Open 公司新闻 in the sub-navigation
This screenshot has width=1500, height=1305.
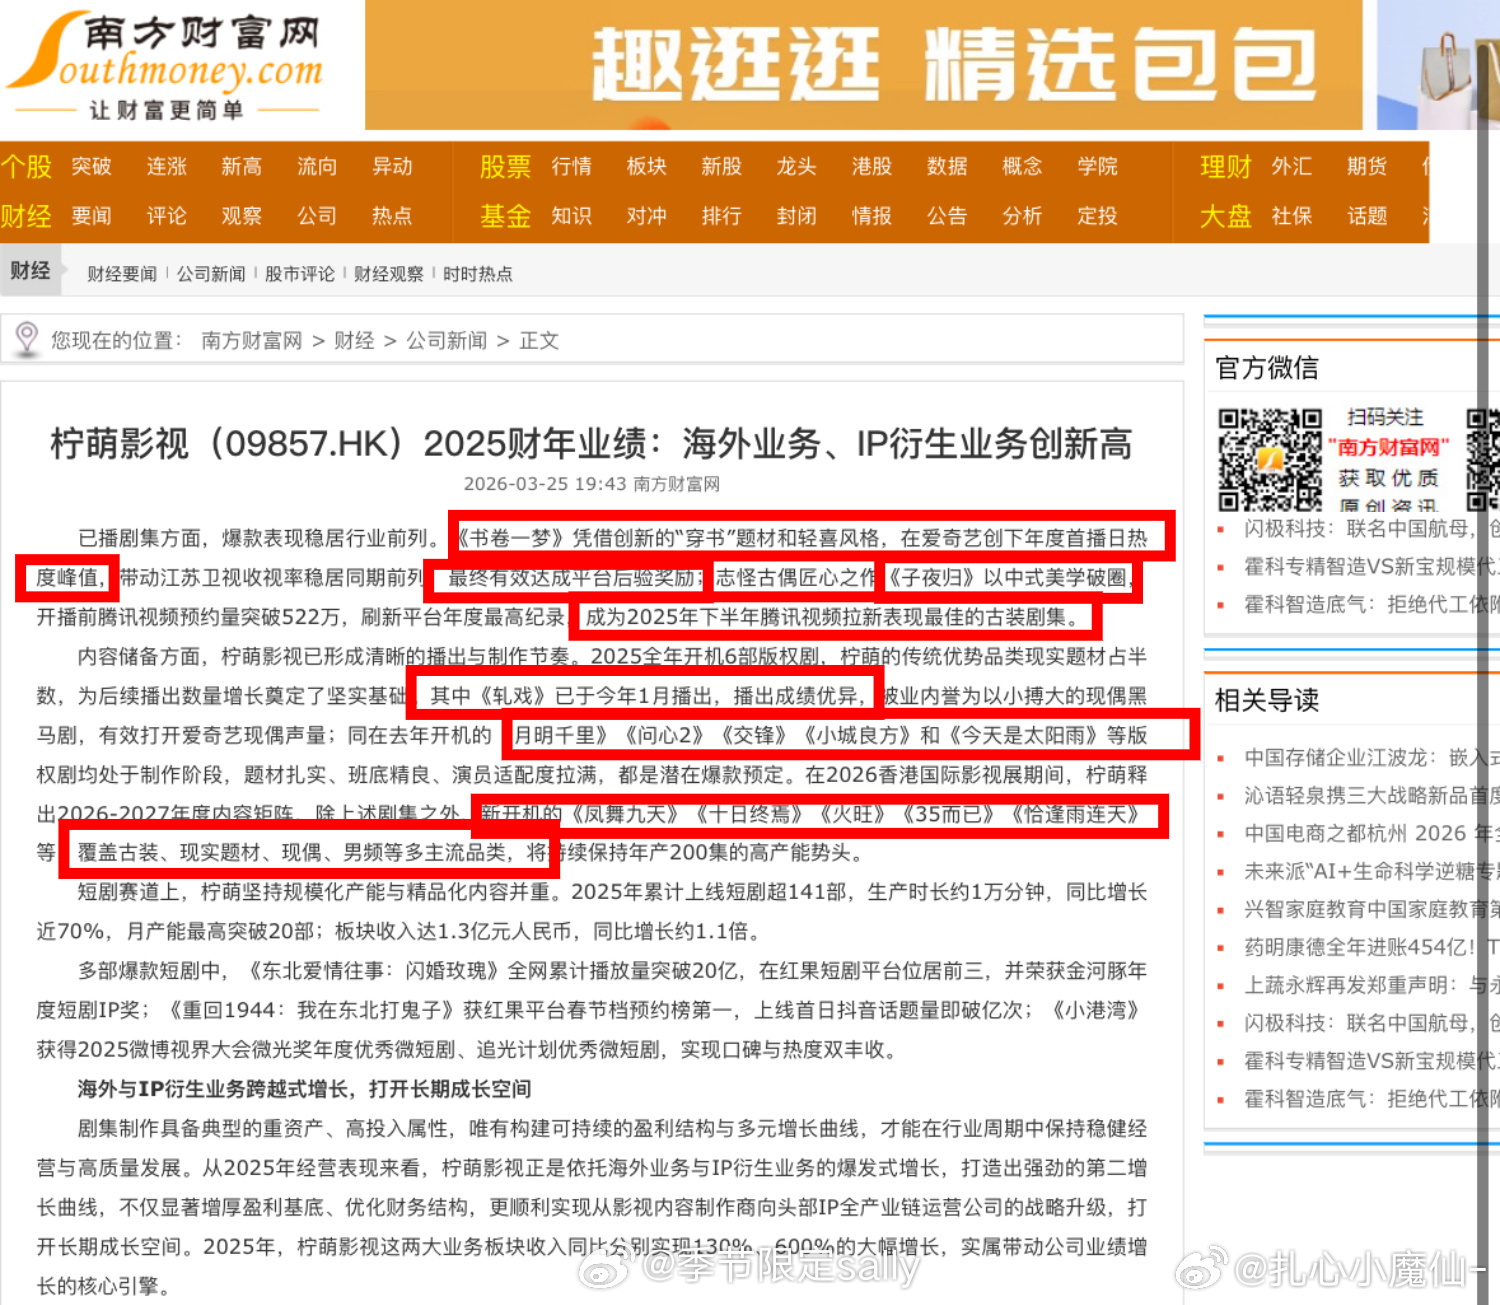tap(210, 273)
